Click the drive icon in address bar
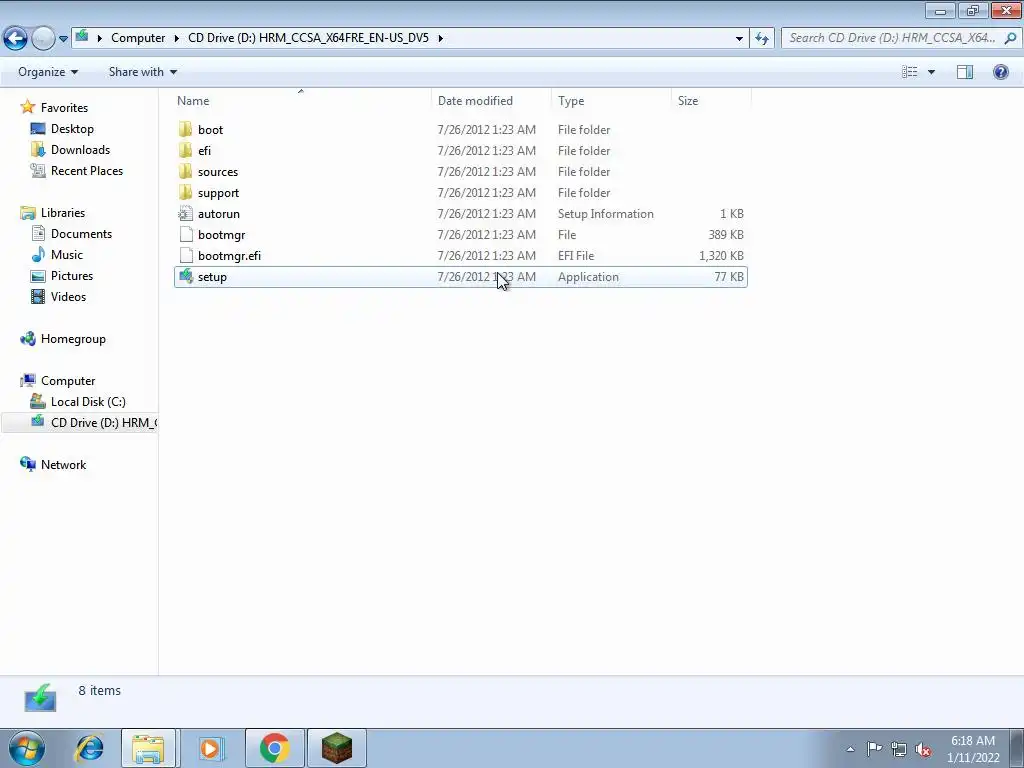 [x=82, y=37]
